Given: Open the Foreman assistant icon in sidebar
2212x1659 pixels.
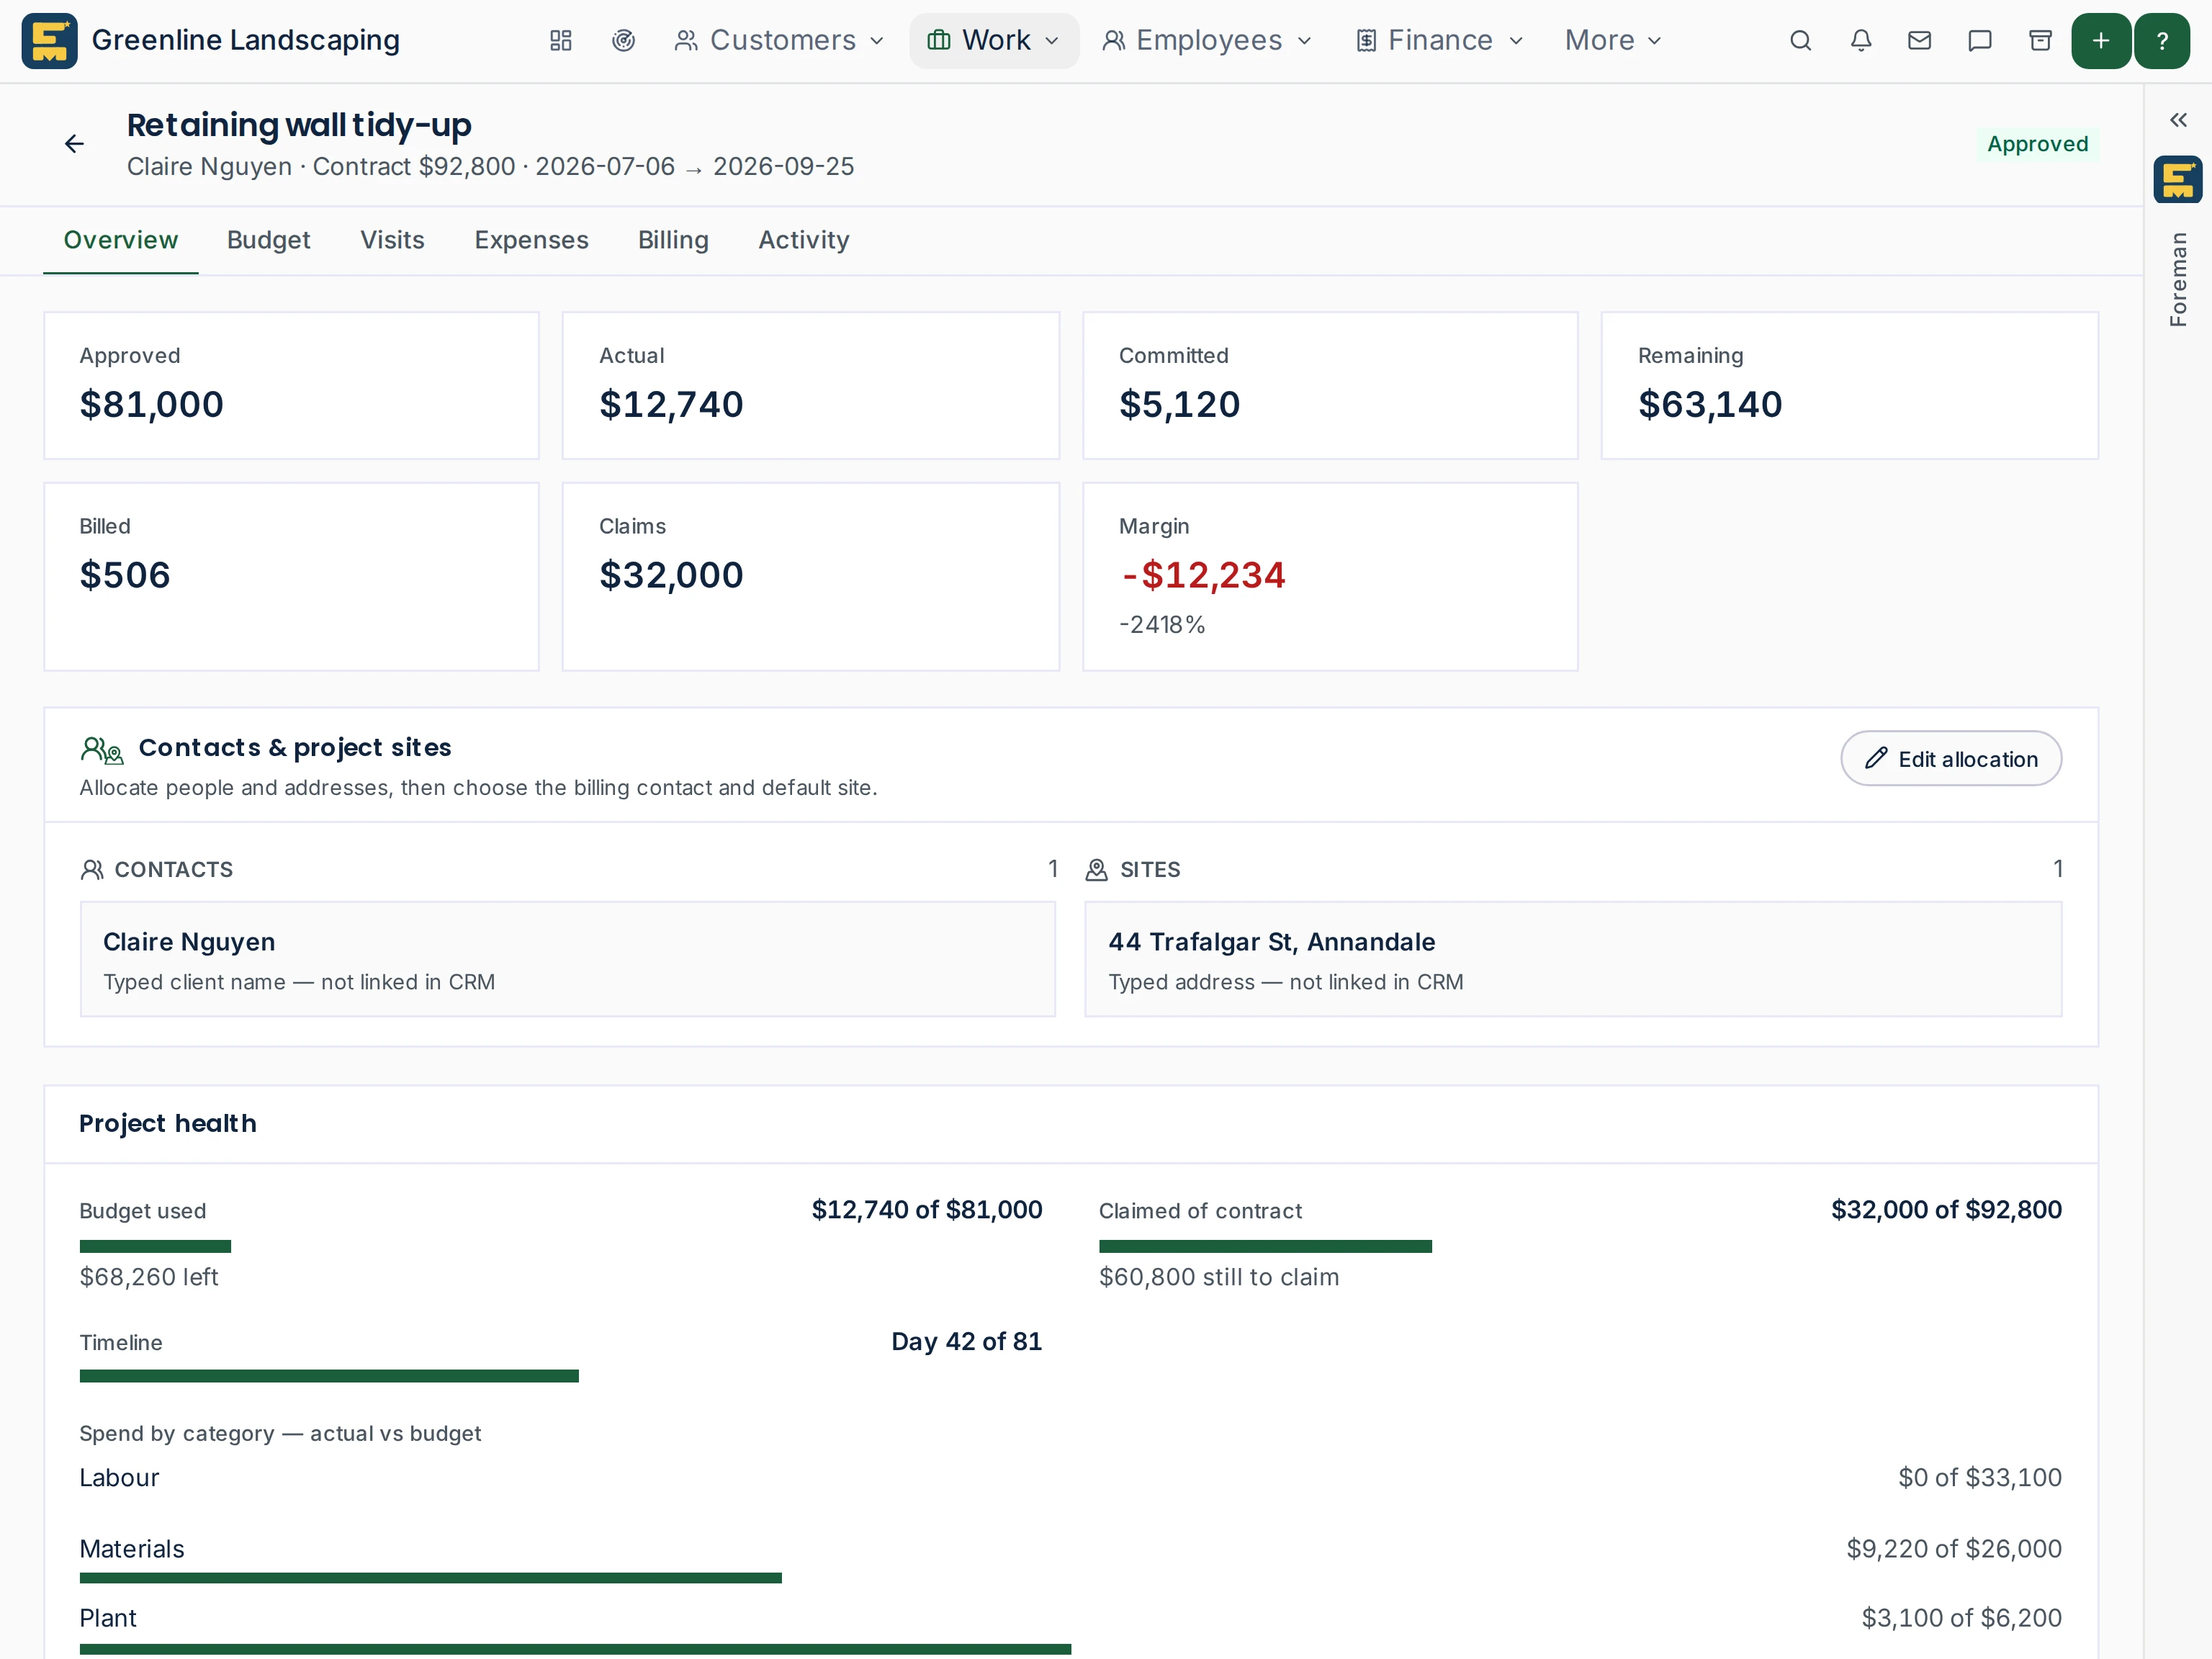Looking at the screenshot, I should tap(2177, 180).
